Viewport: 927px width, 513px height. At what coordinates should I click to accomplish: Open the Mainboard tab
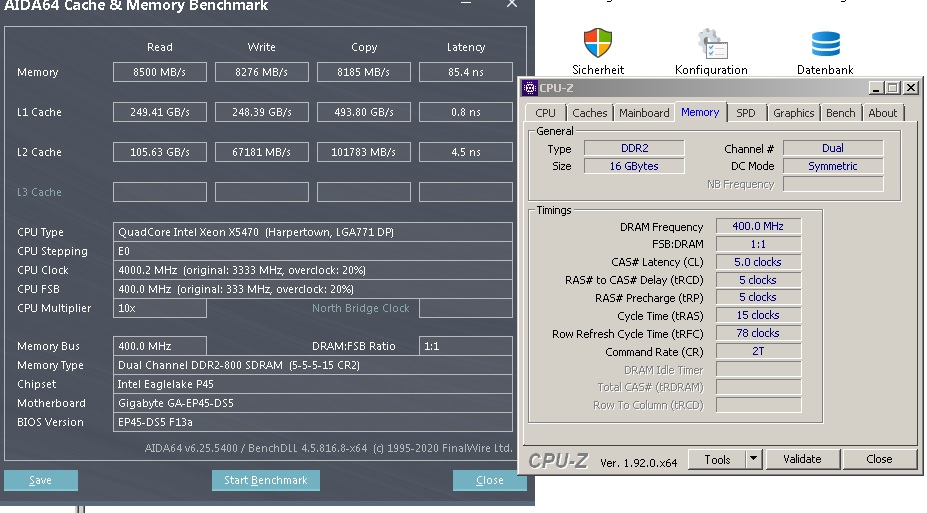pos(644,113)
